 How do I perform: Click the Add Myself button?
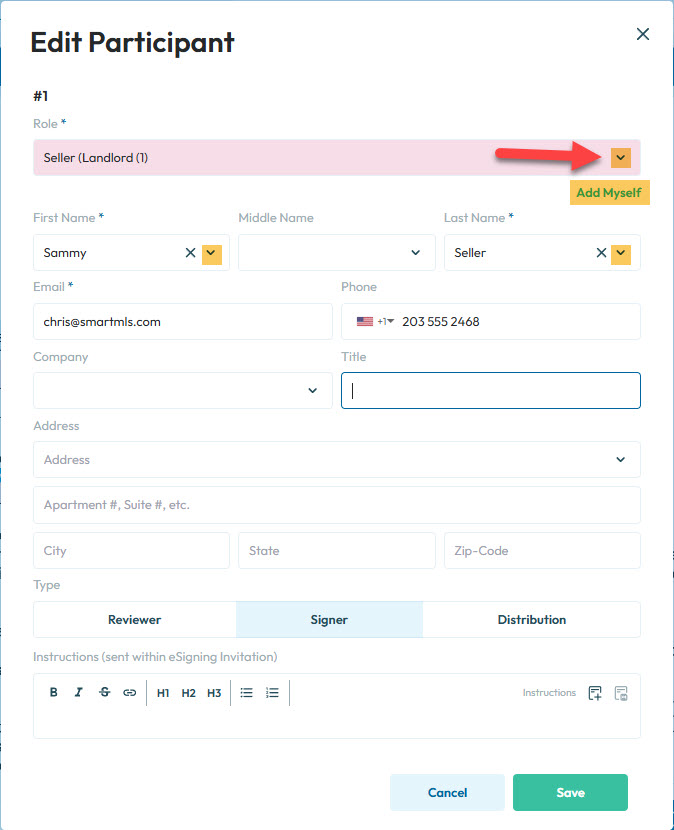[x=609, y=192]
